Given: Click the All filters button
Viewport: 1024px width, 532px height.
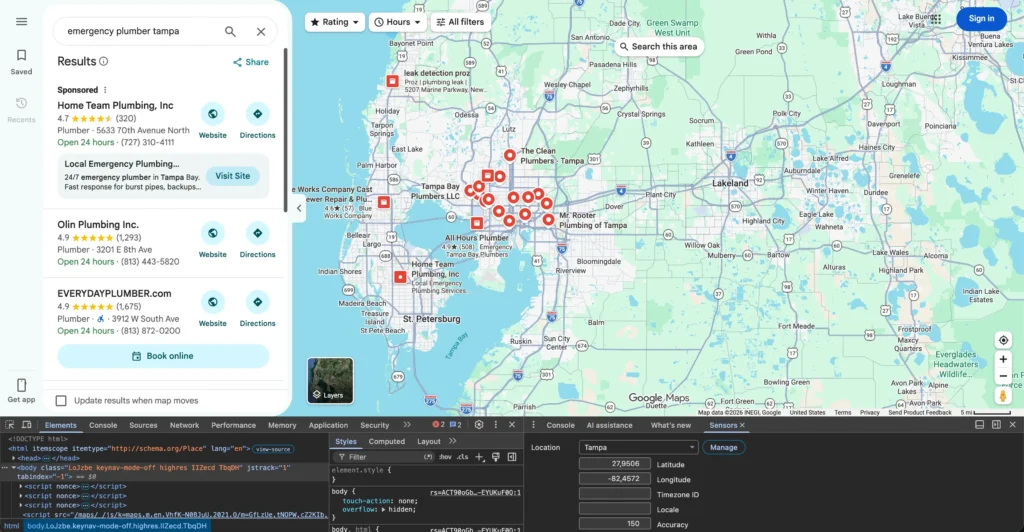Looking at the screenshot, I should point(460,22).
